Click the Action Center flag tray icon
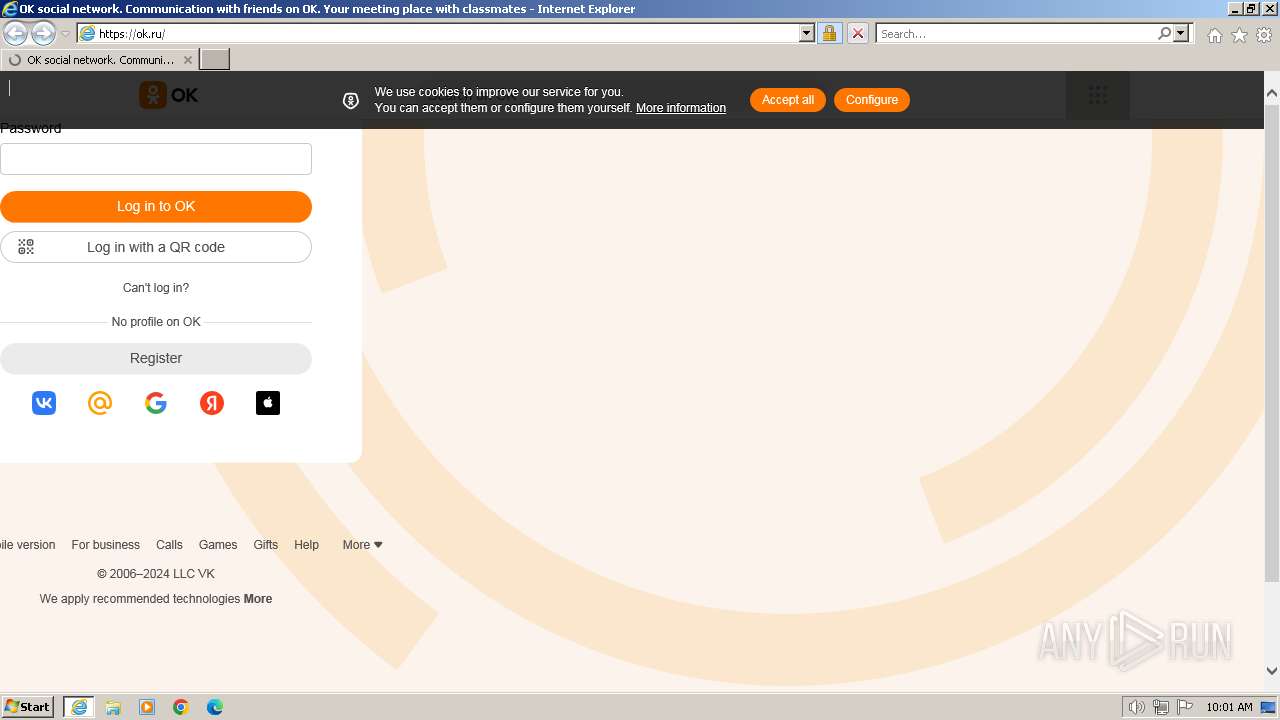The height and width of the screenshot is (720, 1280). tap(1185, 707)
